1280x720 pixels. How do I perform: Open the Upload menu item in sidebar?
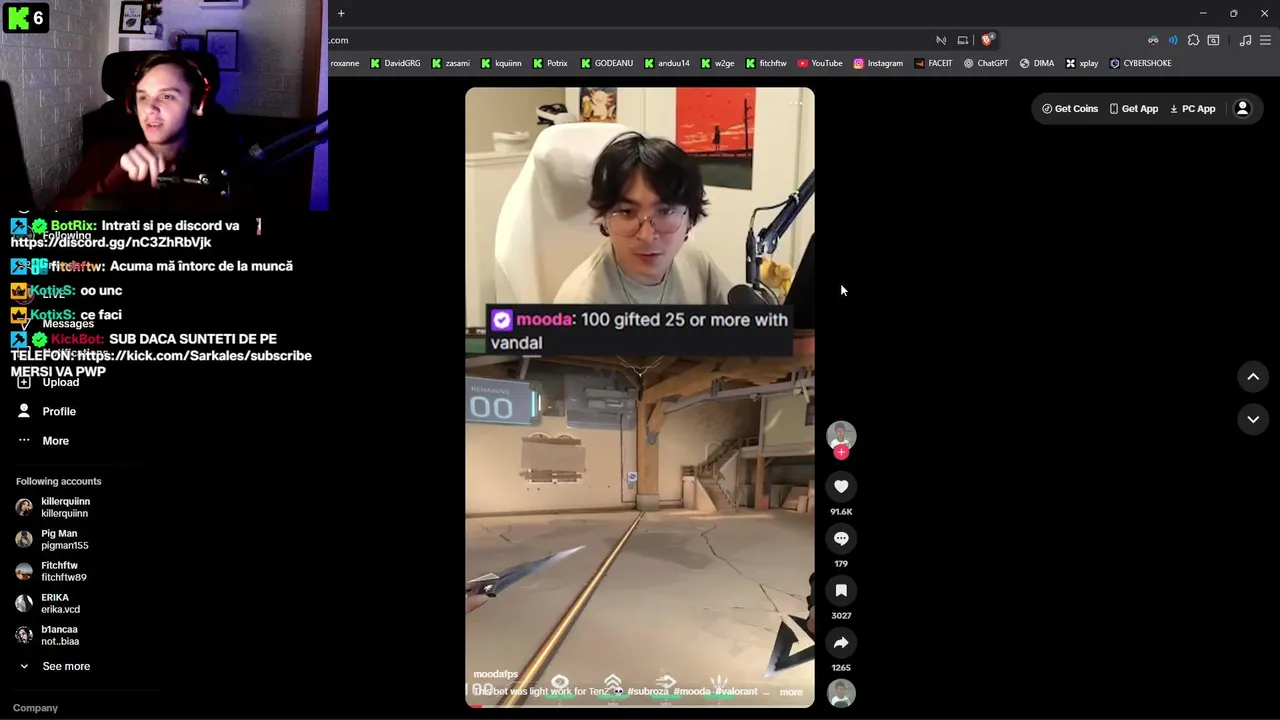click(x=49, y=383)
